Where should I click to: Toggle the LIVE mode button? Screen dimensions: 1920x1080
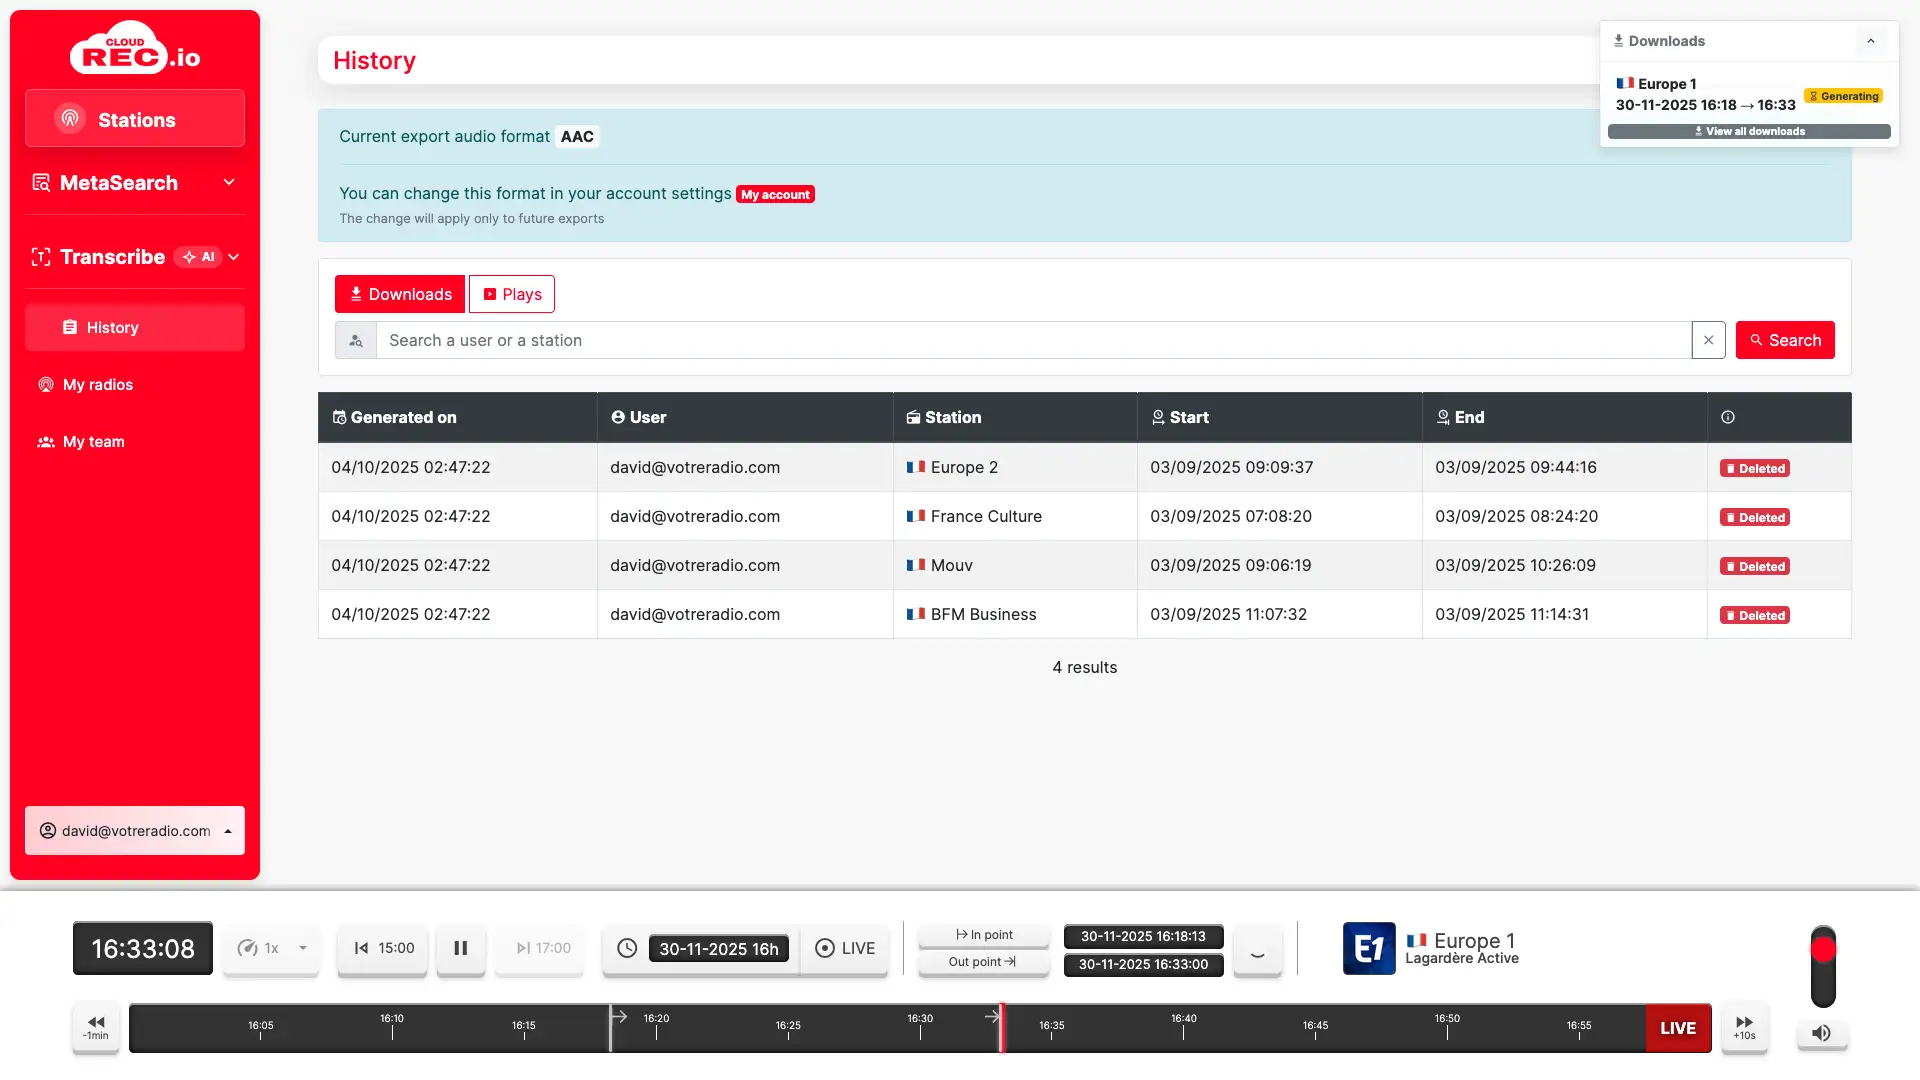(845, 948)
